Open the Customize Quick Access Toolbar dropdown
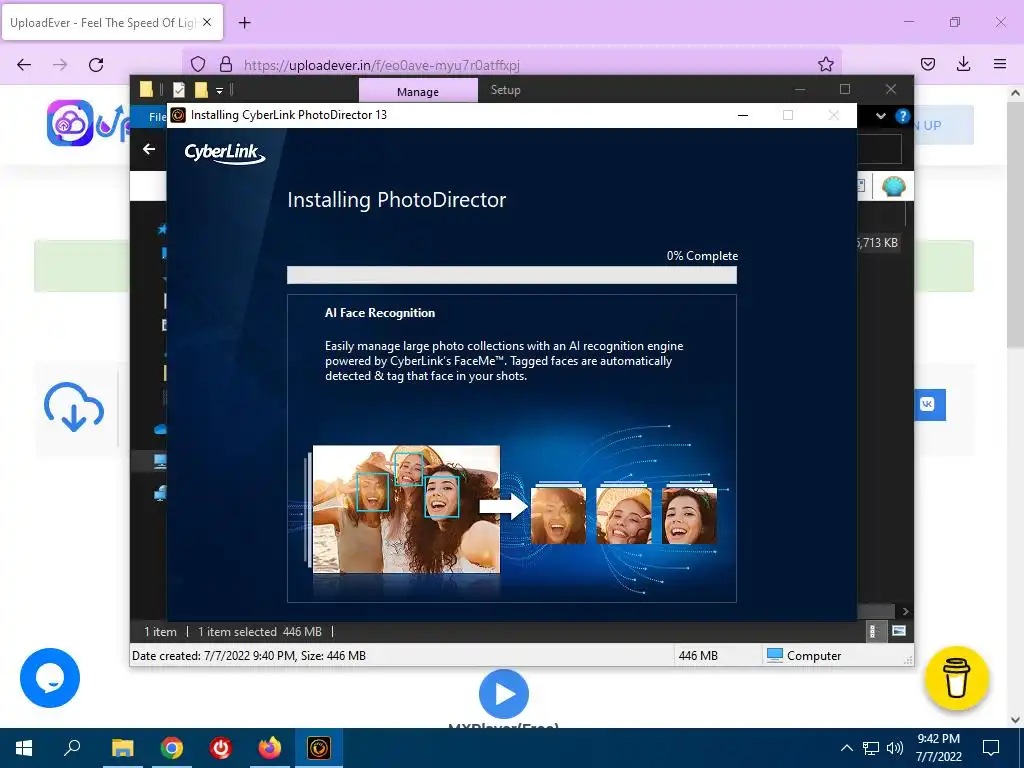This screenshot has height=768, width=1024. [x=219, y=91]
